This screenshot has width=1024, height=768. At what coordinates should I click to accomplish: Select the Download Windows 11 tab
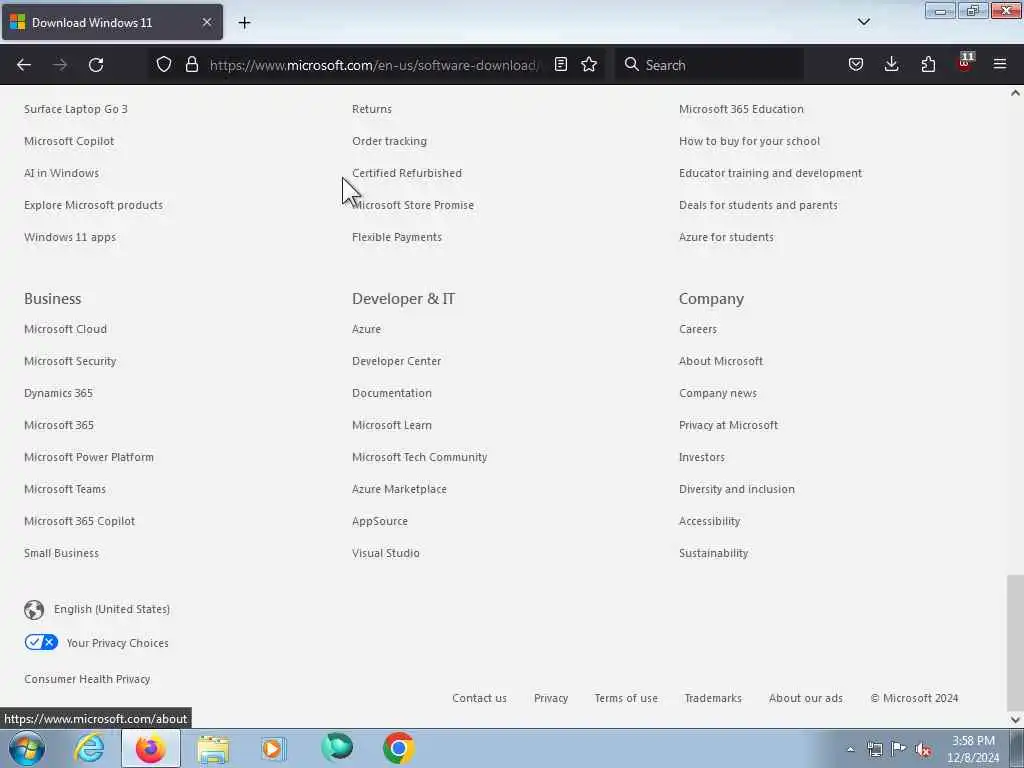[x=112, y=22]
